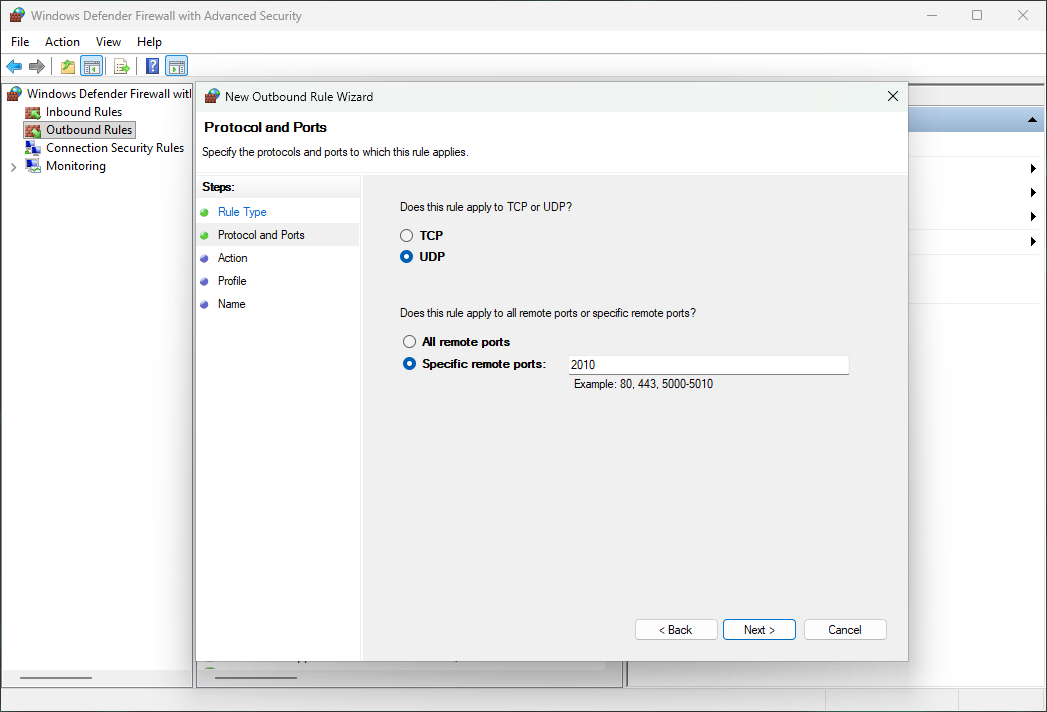Select the TCP radio button

407,236
